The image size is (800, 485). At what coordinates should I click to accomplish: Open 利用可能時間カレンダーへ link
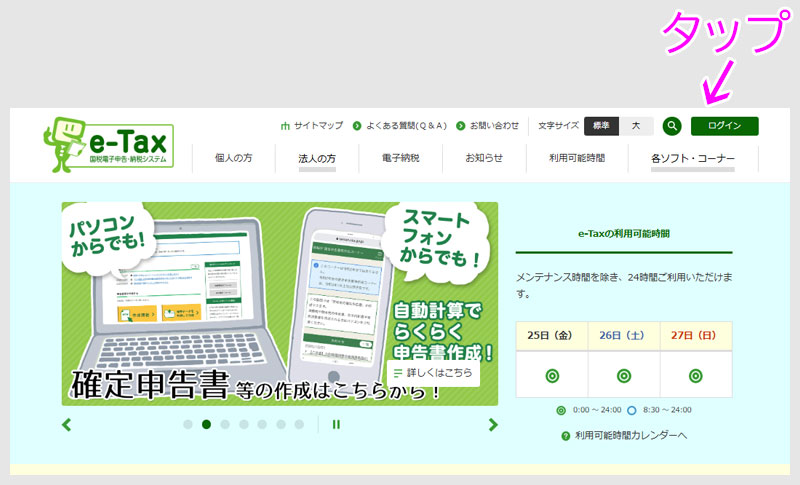click(x=624, y=436)
